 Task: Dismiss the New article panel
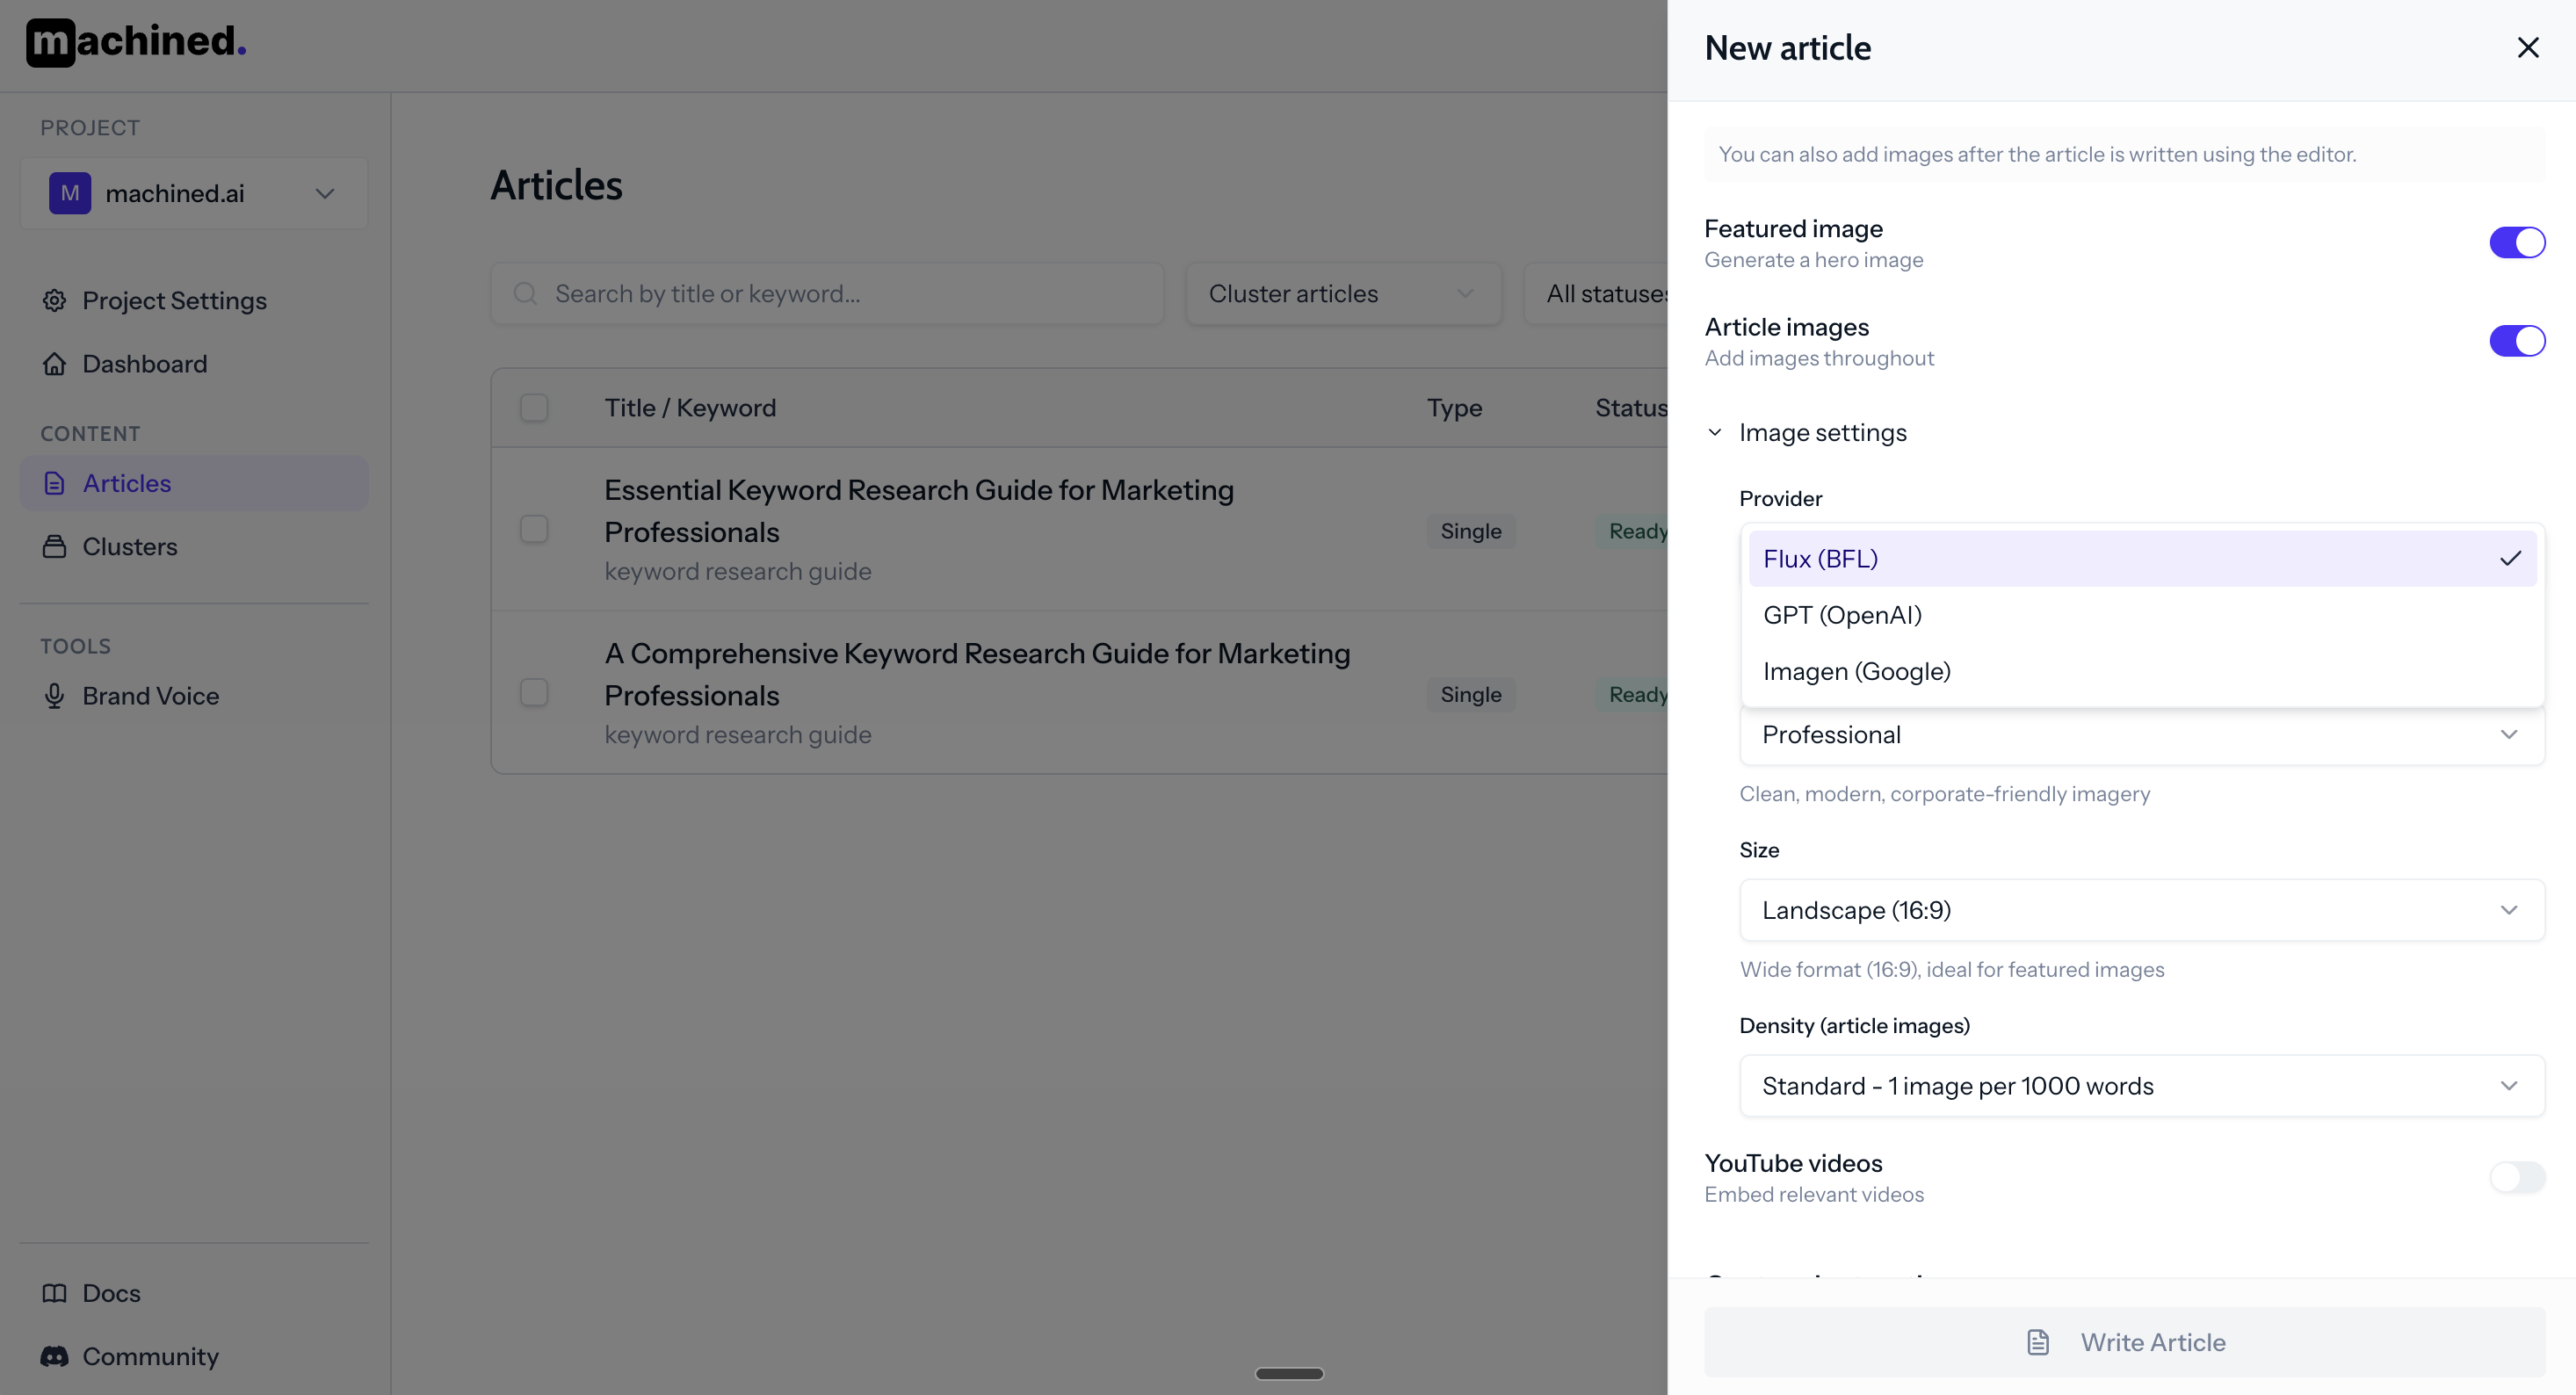(x=2528, y=47)
